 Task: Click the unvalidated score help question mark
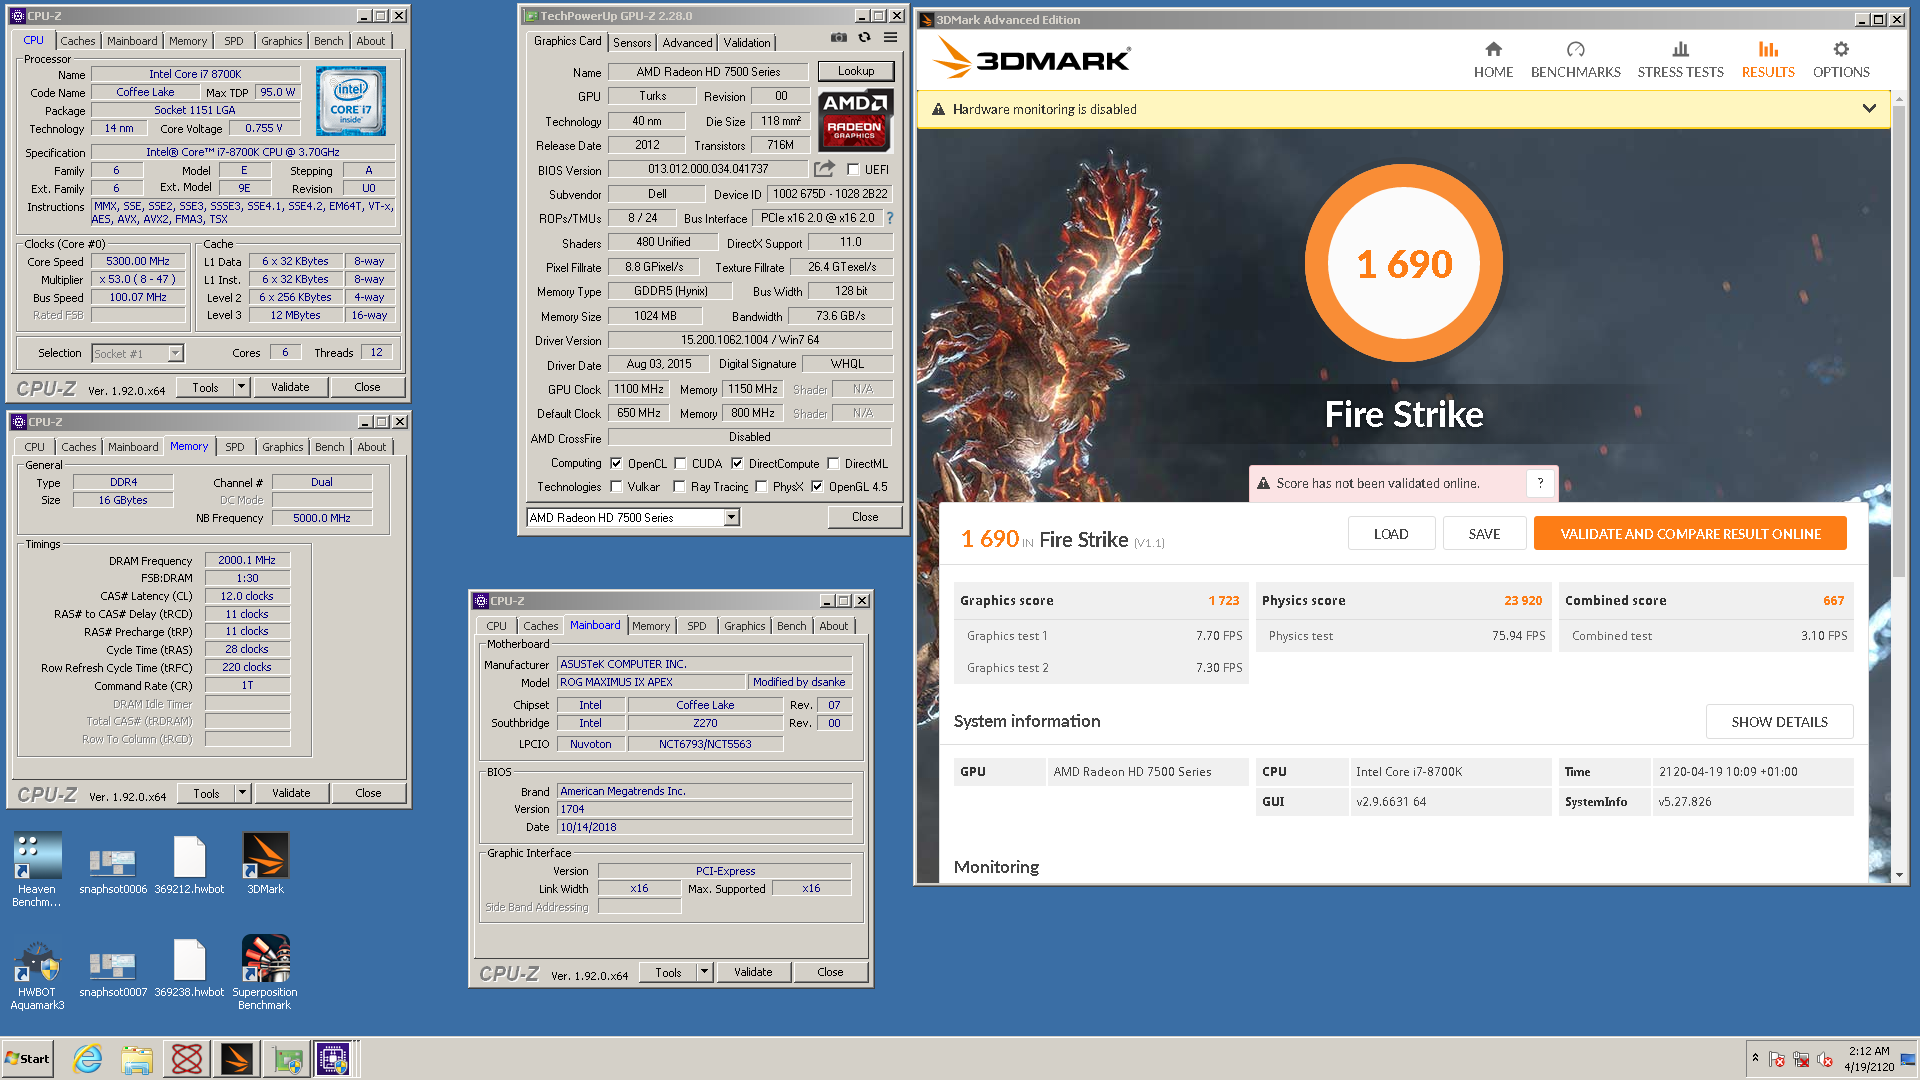tap(1540, 483)
